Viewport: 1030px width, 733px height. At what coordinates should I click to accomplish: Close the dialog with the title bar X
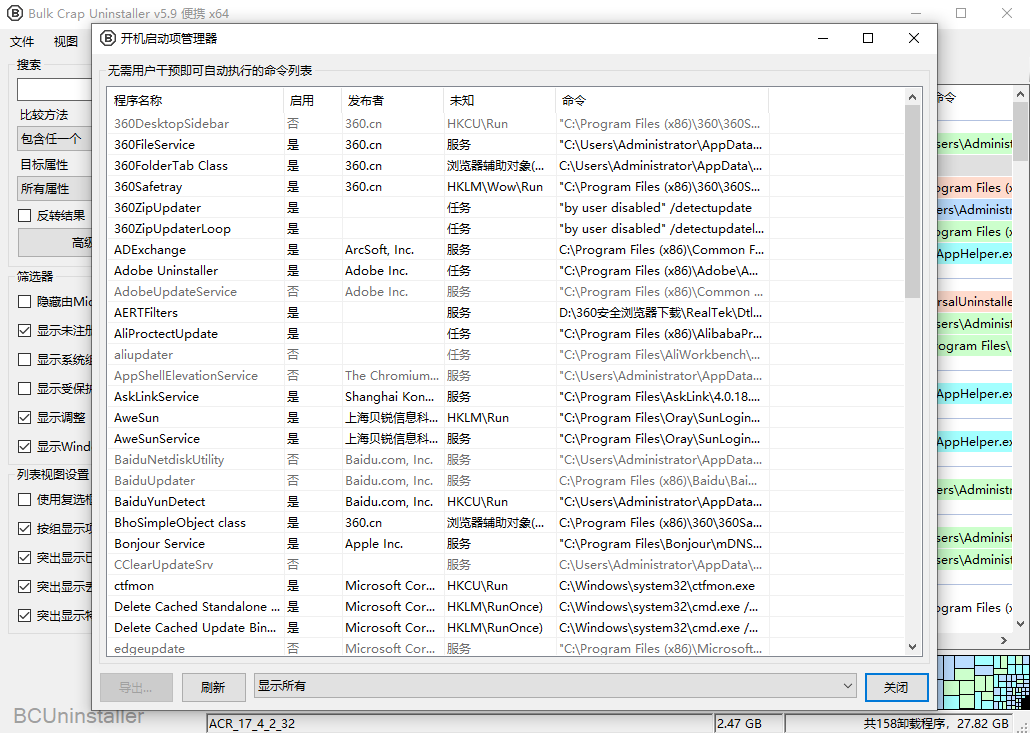click(x=914, y=38)
